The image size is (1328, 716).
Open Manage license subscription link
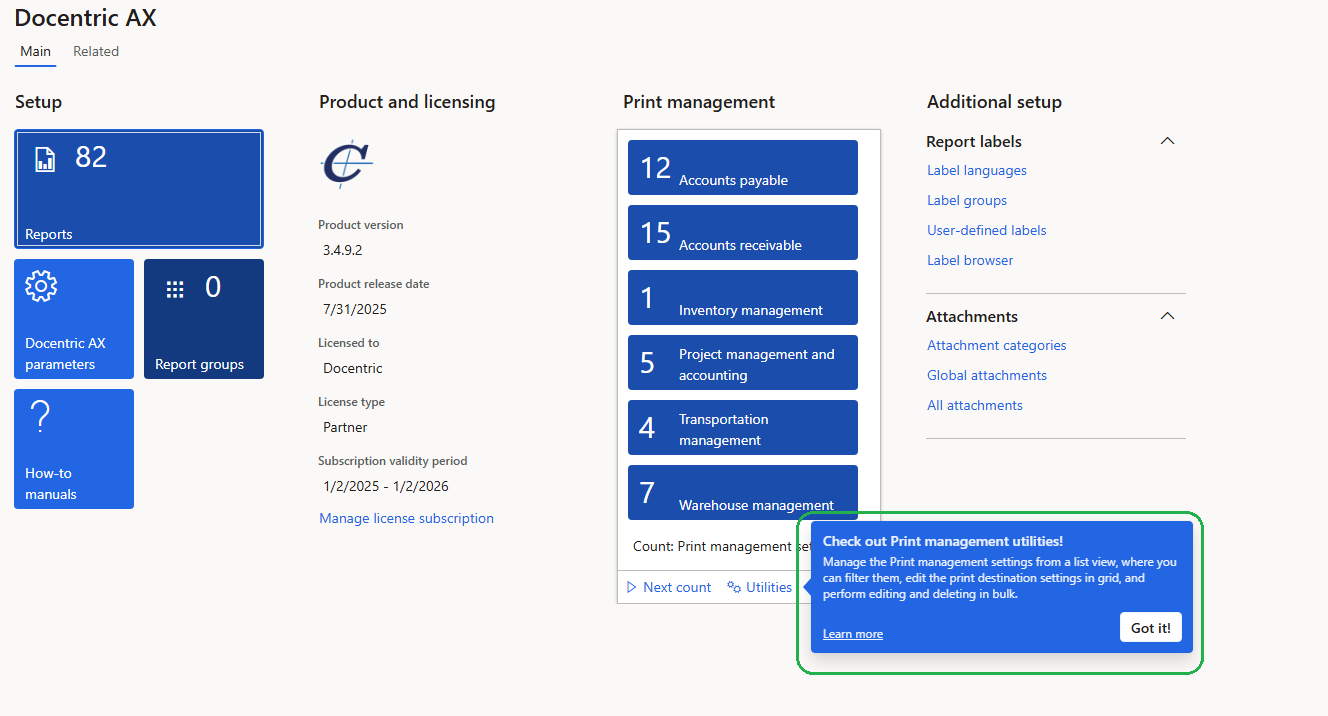[406, 518]
